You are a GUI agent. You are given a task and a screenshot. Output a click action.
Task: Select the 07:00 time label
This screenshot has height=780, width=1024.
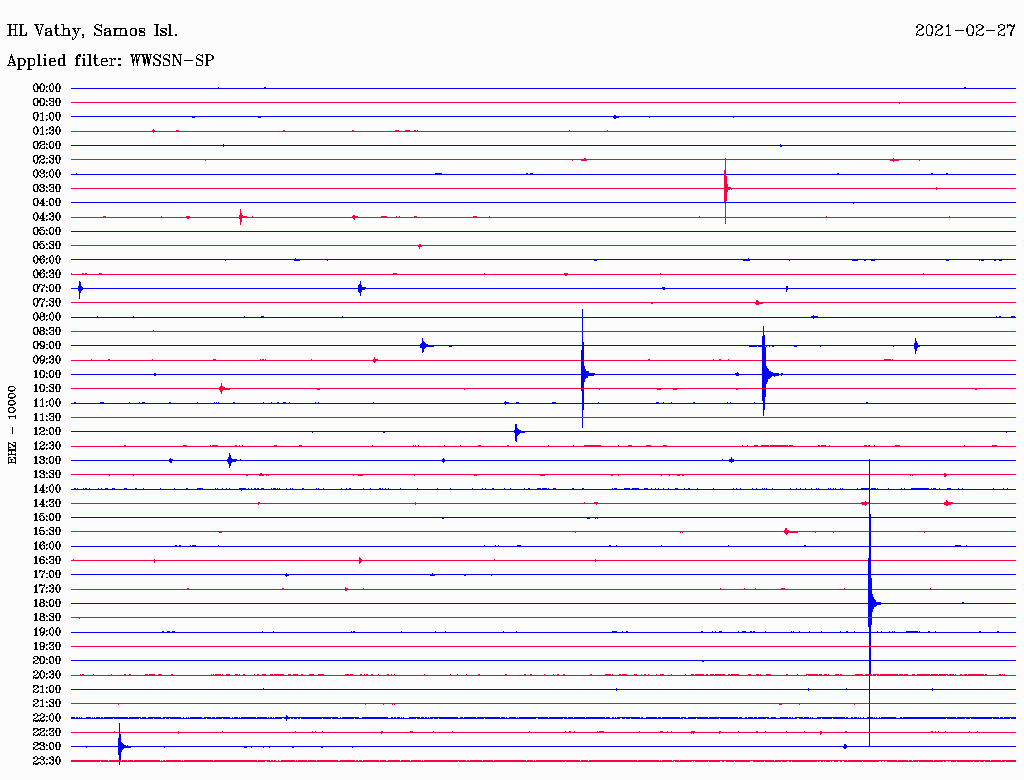coord(46,288)
